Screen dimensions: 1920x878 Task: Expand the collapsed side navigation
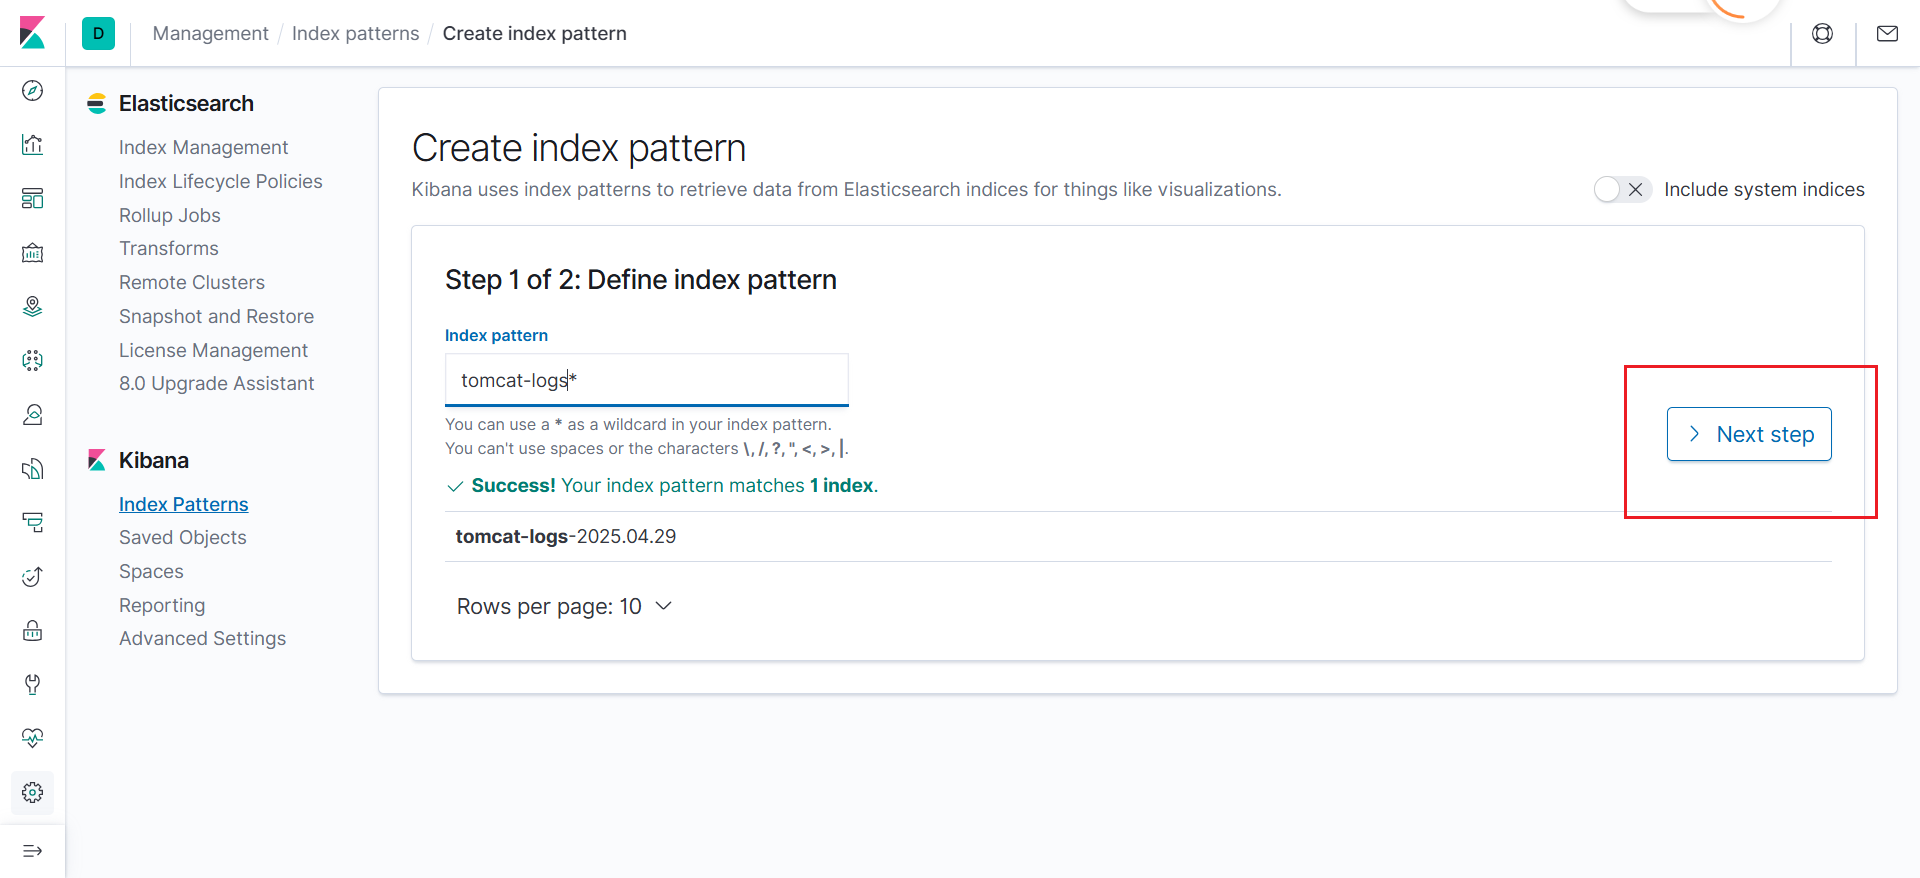tap(32, 851)
